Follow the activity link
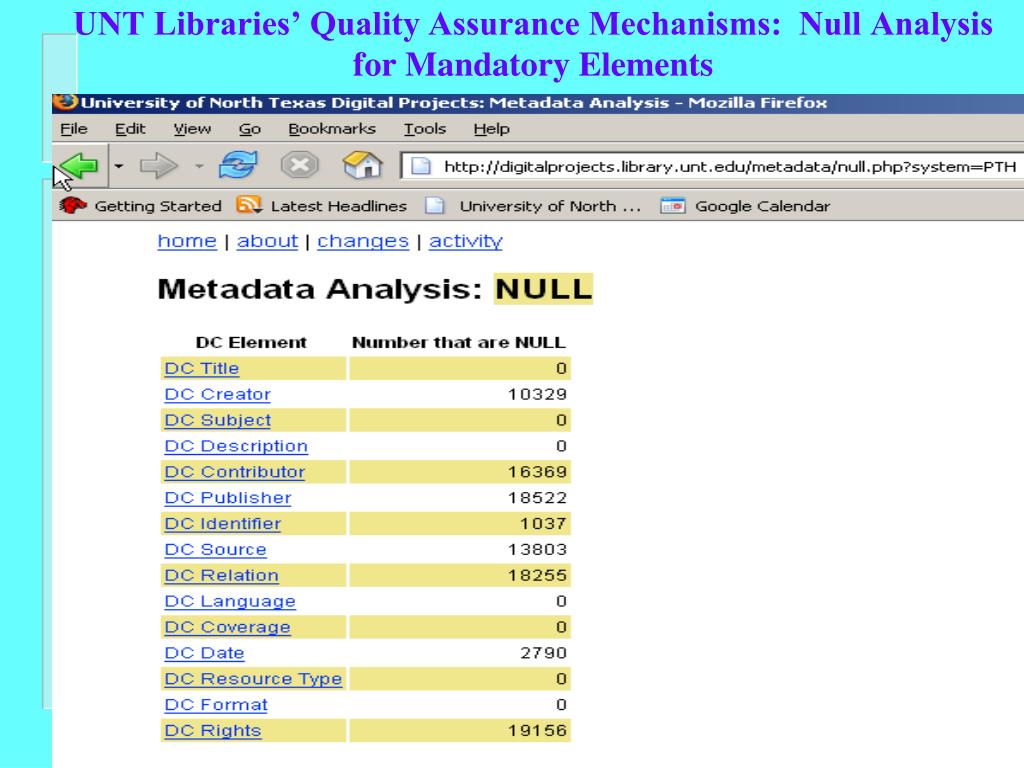The image size is (1024, 768). point(466,241)
